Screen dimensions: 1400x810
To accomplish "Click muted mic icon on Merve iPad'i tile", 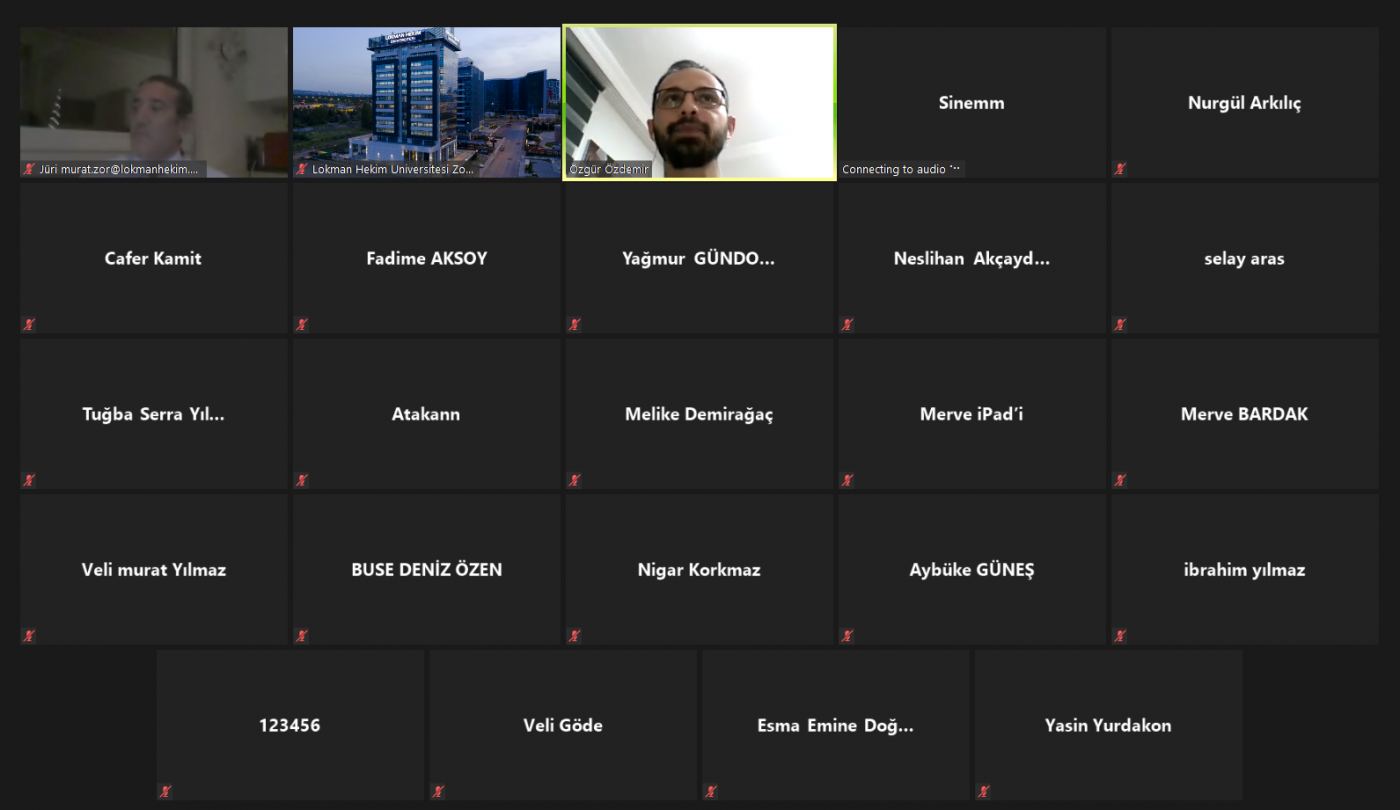I will click(x=847, y=480).
